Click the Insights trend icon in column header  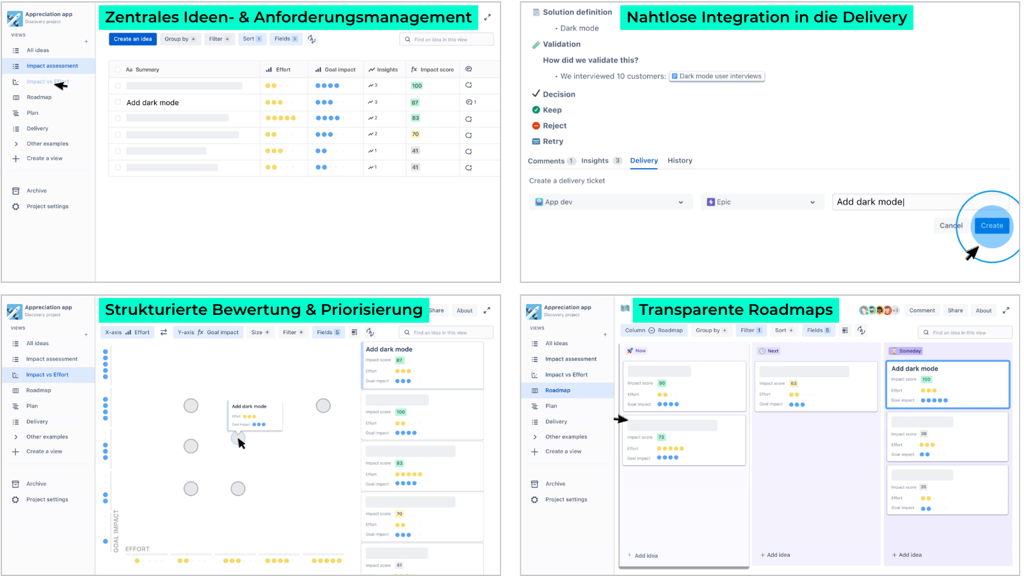tap(371, 69)
